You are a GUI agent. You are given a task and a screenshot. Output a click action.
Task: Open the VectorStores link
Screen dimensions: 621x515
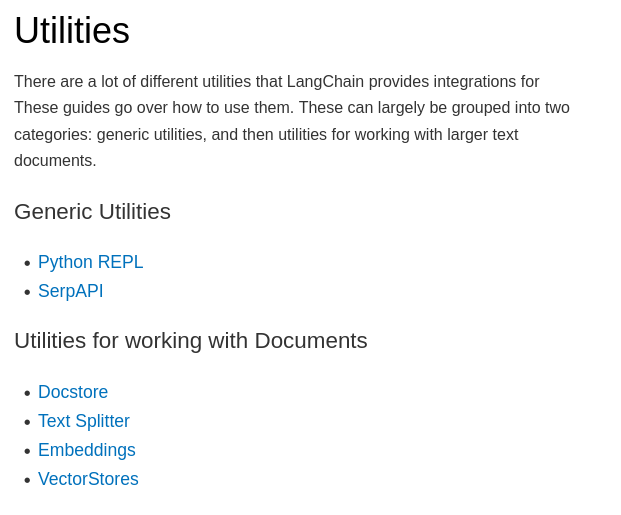pos(88,479)
